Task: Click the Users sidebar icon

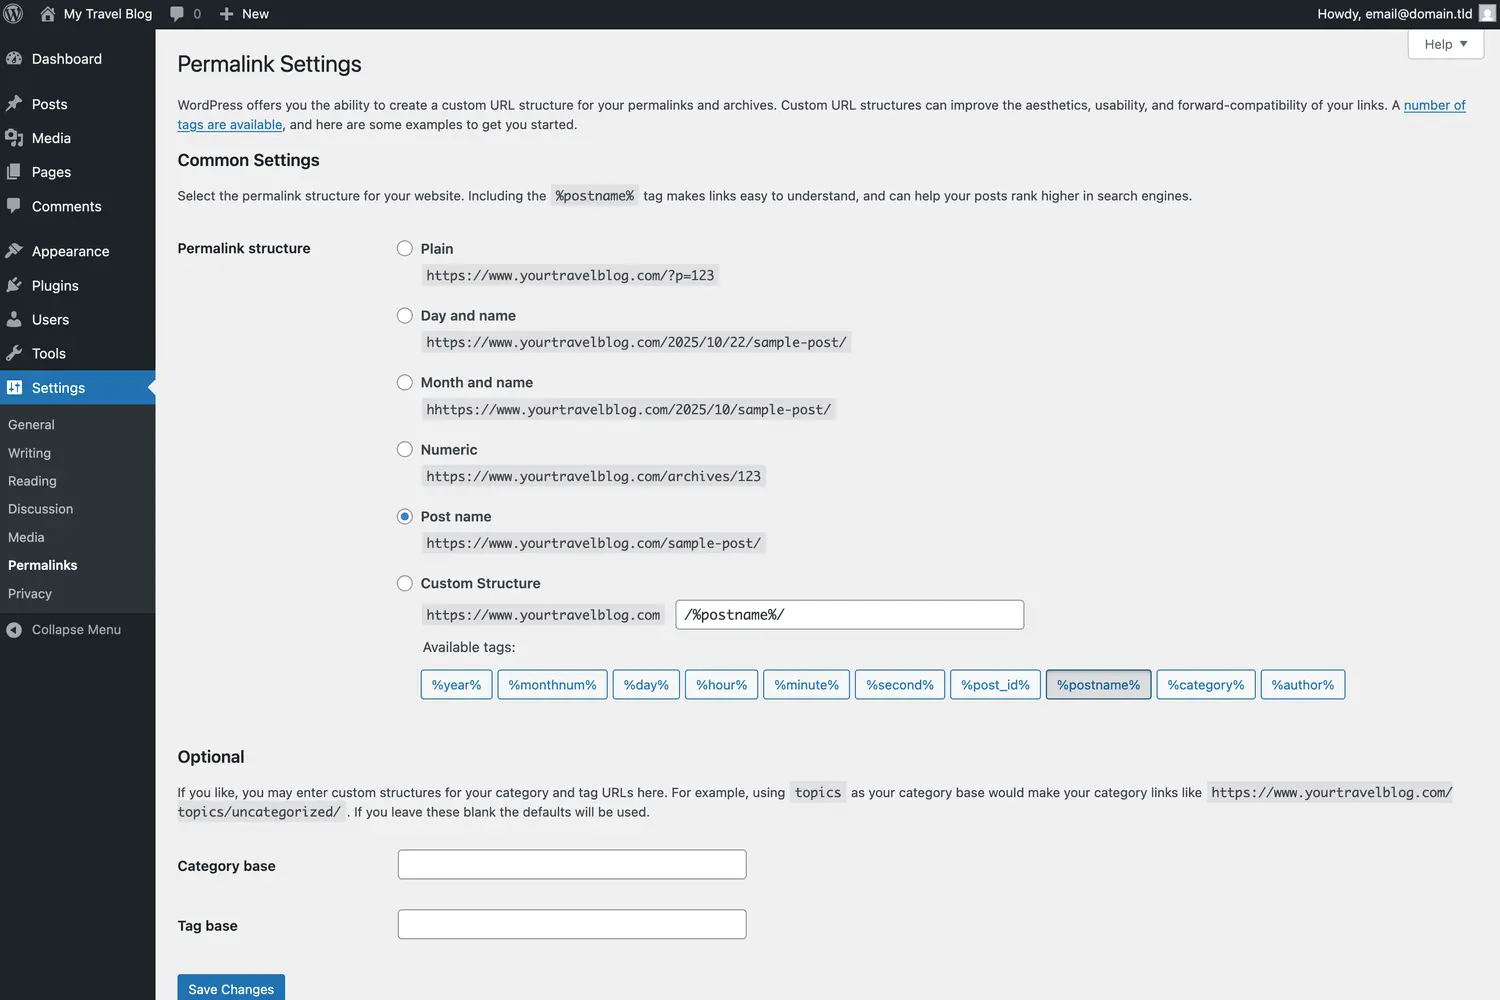Action: click(x=15, y=319)
